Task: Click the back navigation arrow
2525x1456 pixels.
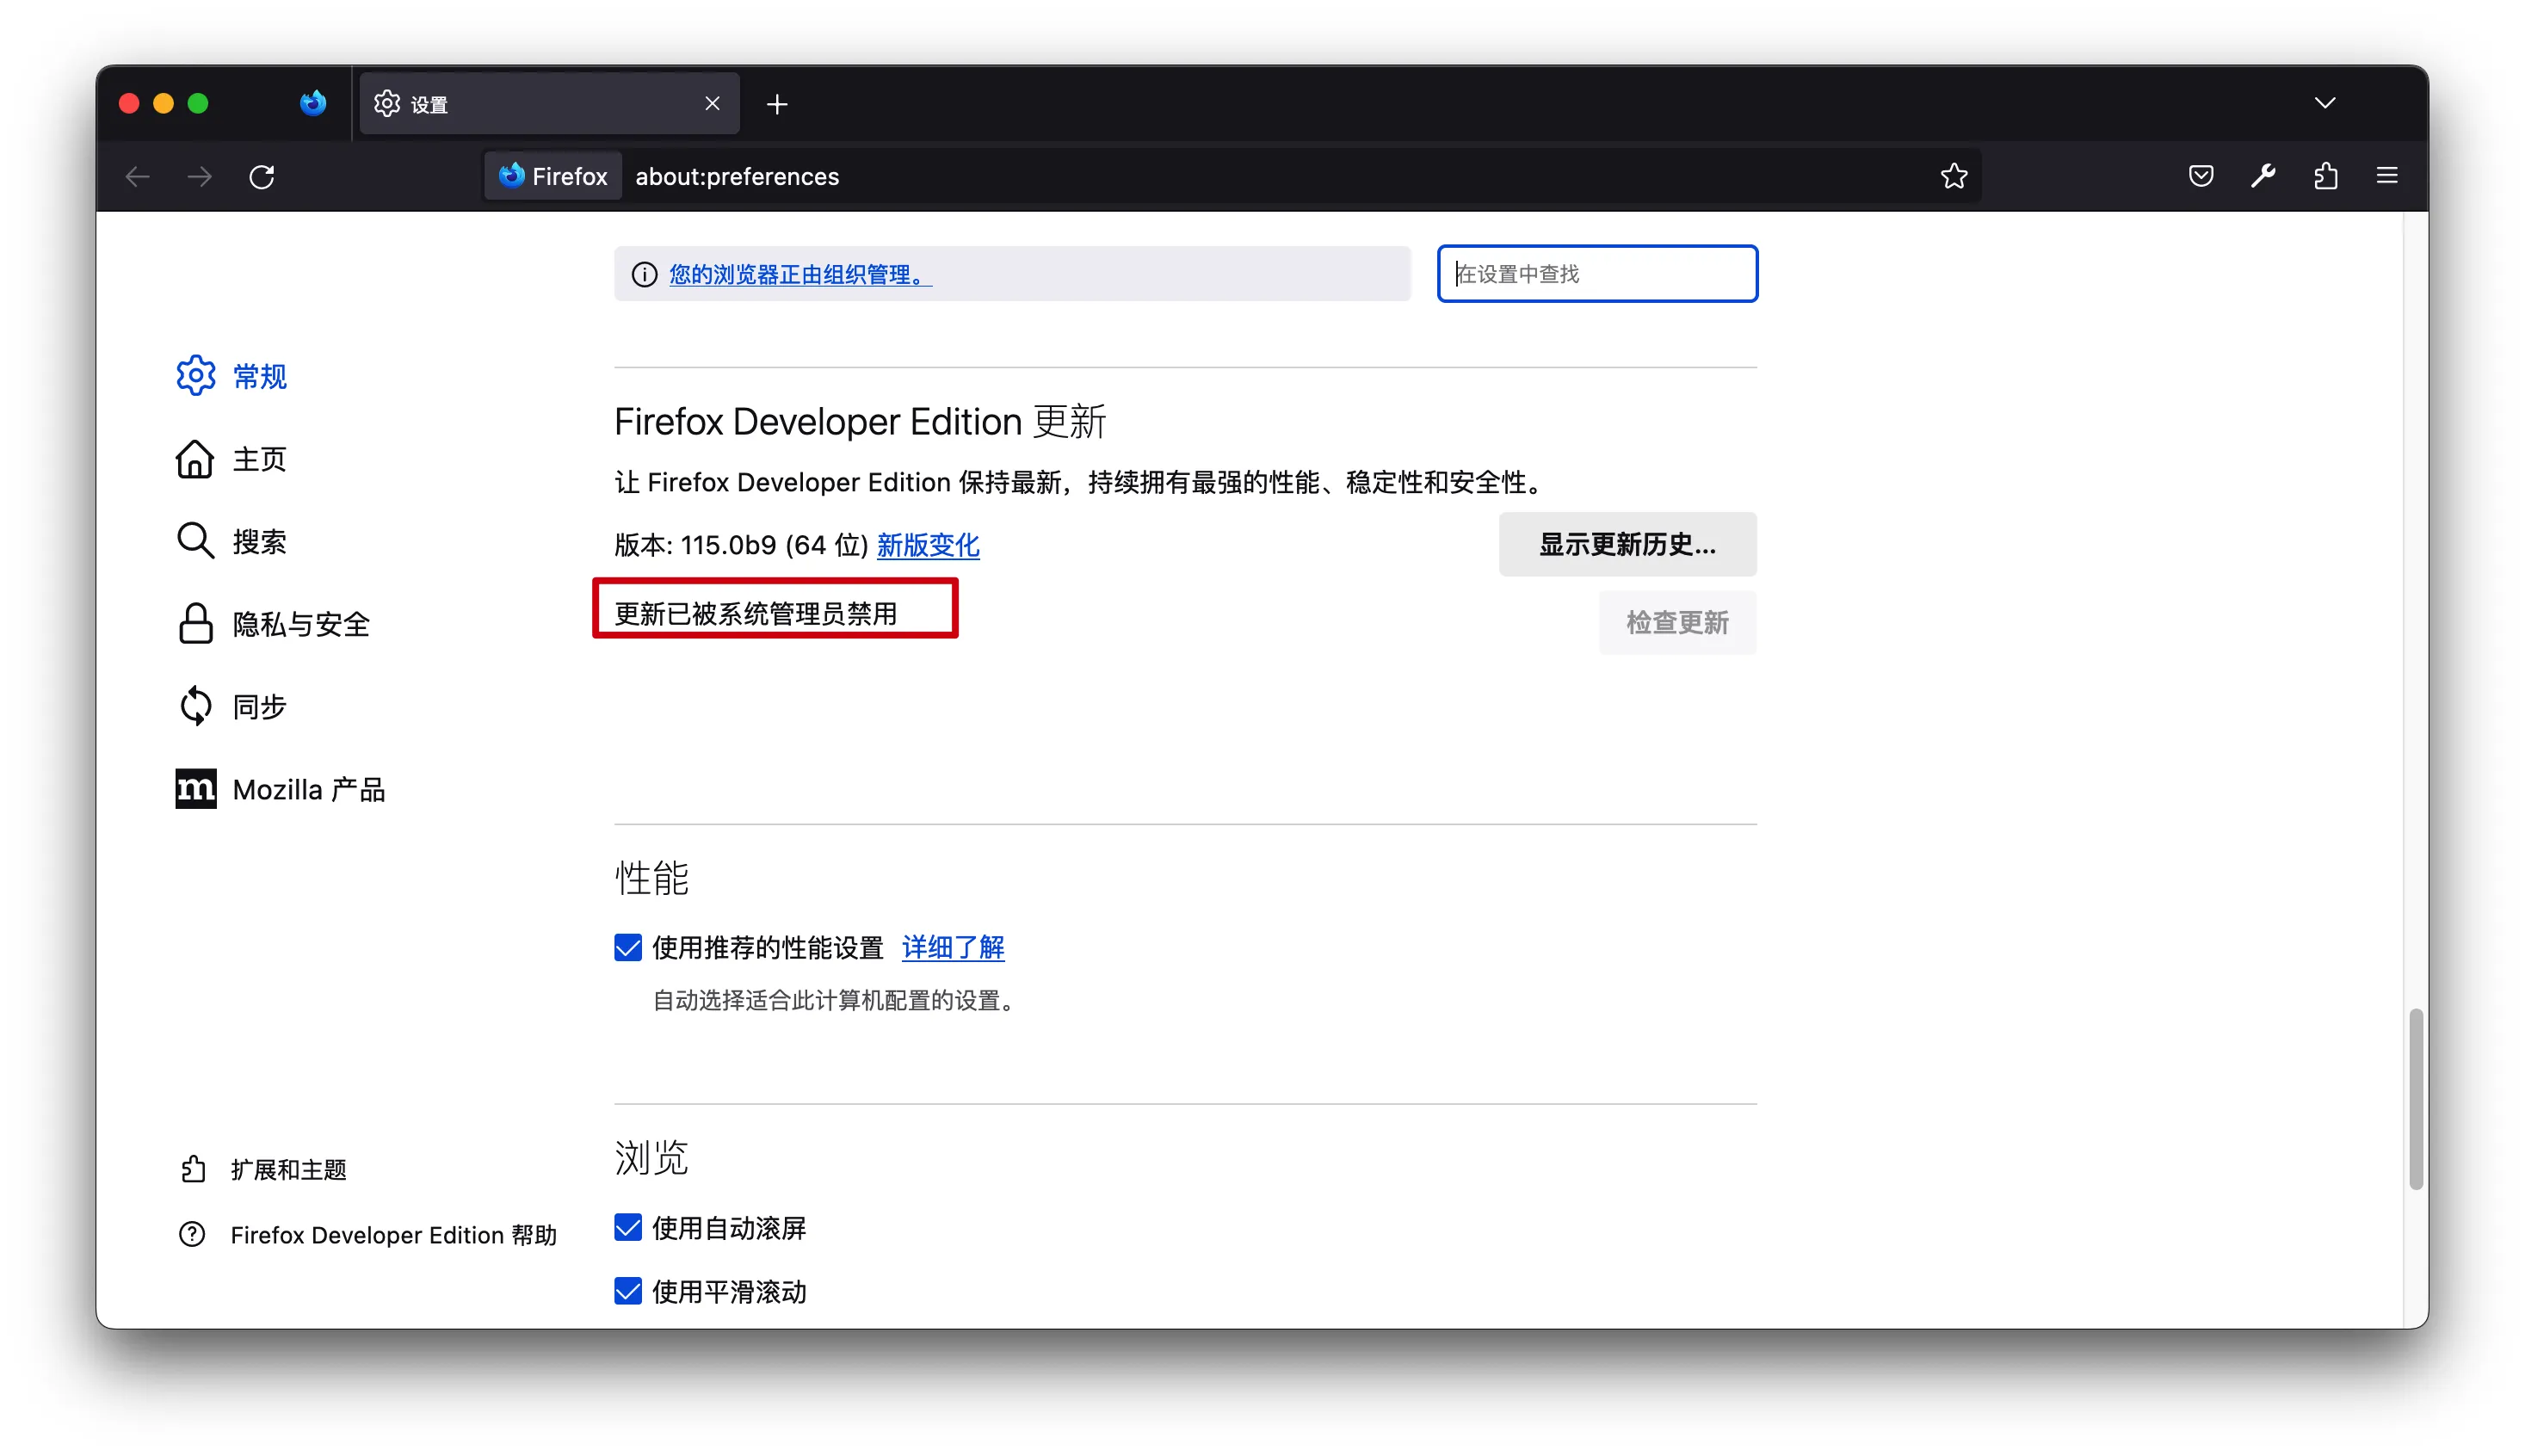Action: click(138, 177)
